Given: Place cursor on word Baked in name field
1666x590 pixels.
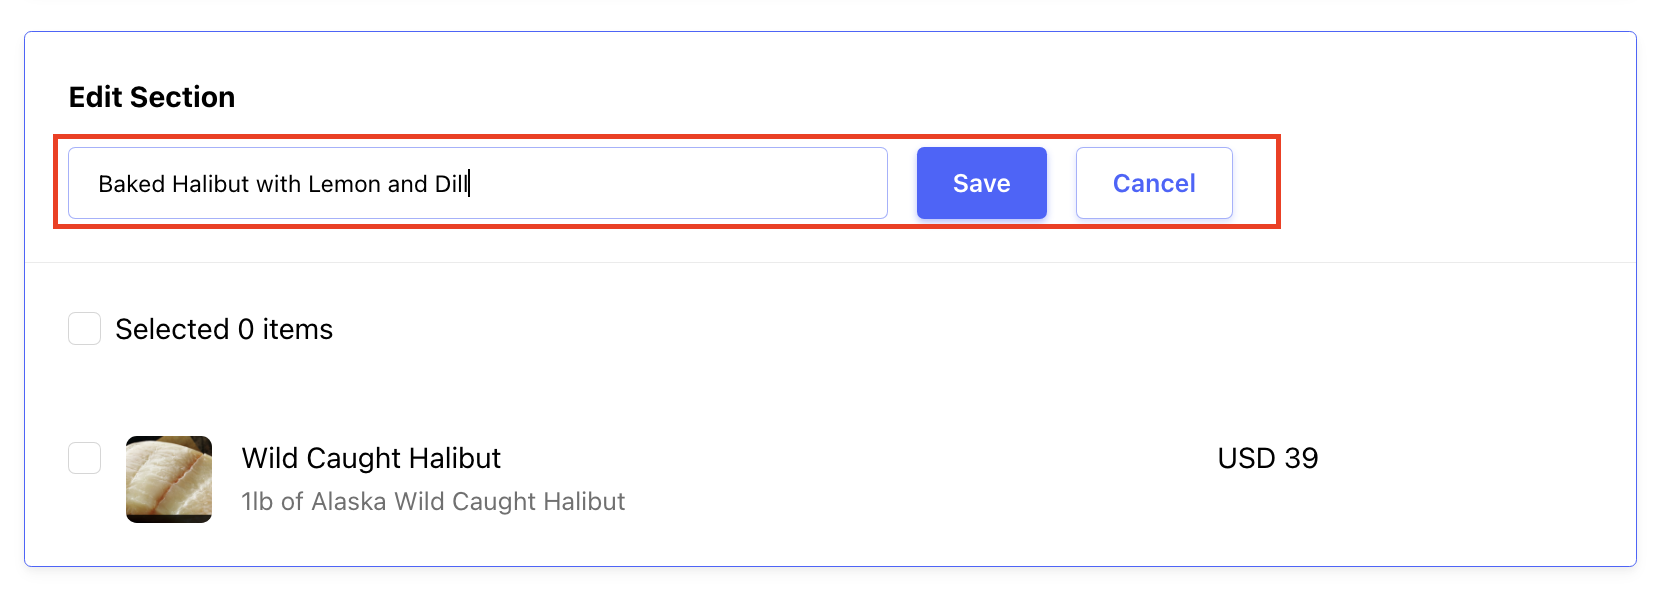Looking at the screenshot, I should [x=131, y=184].
